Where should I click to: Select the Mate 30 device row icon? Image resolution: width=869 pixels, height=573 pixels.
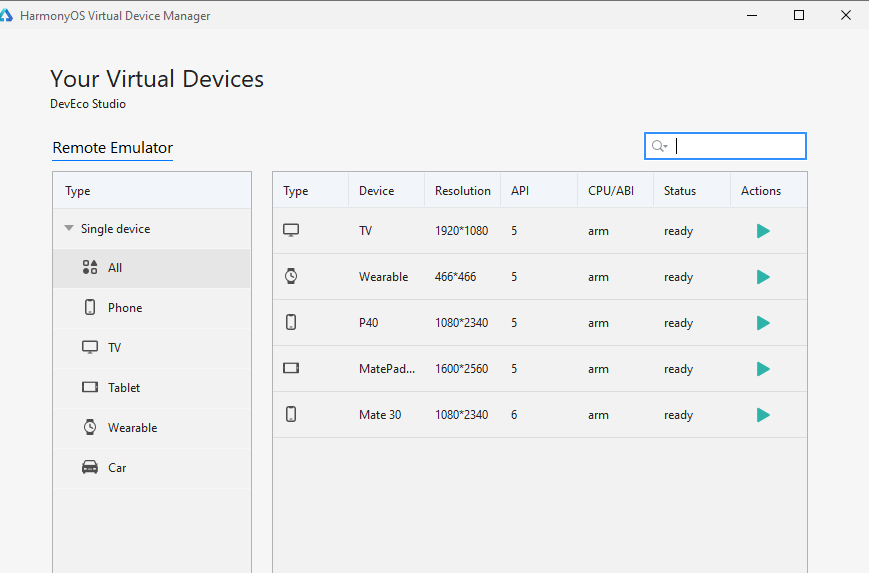click(x=291, y=414)
